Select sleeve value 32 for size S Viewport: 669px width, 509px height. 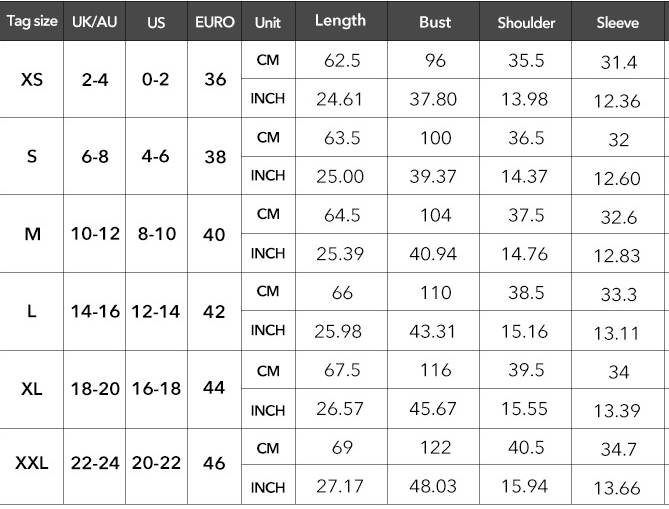tap(618, 140)
